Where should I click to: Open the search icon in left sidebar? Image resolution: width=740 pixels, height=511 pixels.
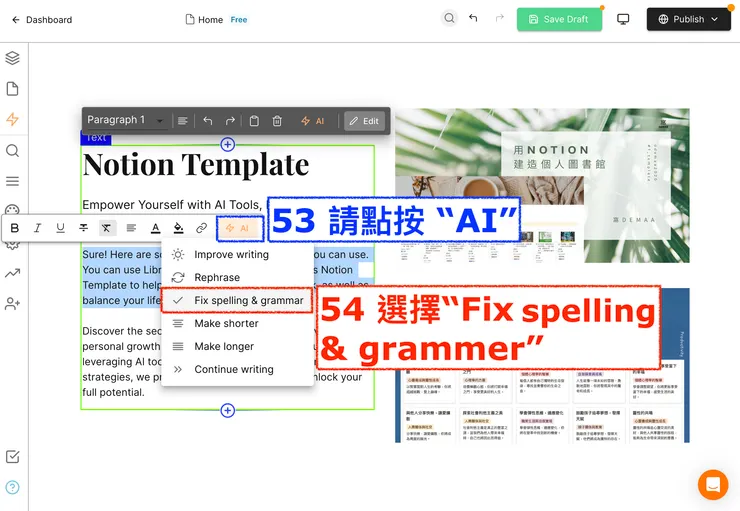[13, 151]
